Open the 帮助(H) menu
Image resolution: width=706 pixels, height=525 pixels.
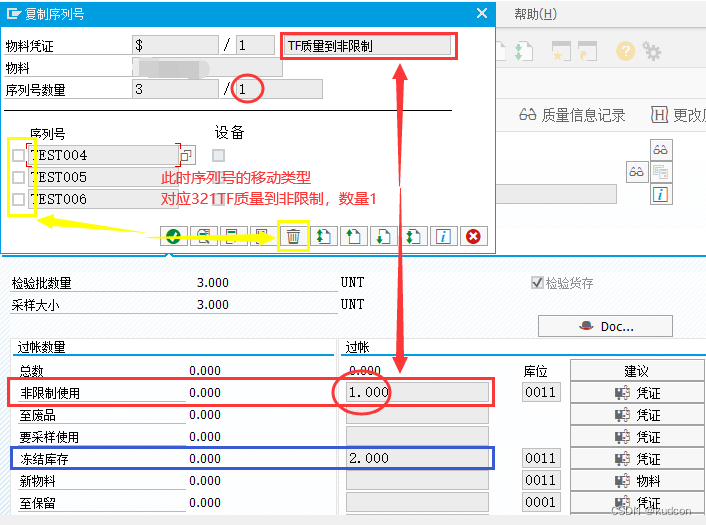click(x=535, y=14)
